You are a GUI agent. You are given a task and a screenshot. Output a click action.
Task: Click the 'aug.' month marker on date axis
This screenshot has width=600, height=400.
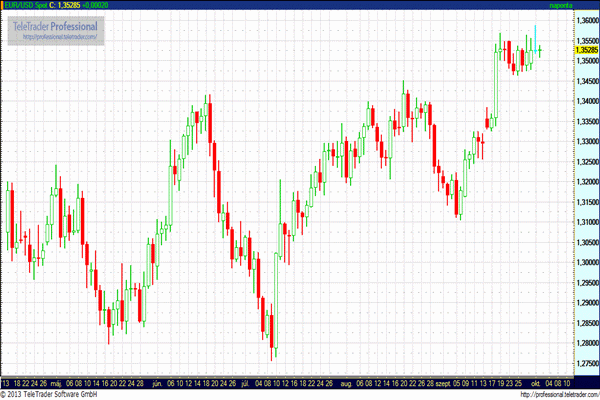[348, 382]
